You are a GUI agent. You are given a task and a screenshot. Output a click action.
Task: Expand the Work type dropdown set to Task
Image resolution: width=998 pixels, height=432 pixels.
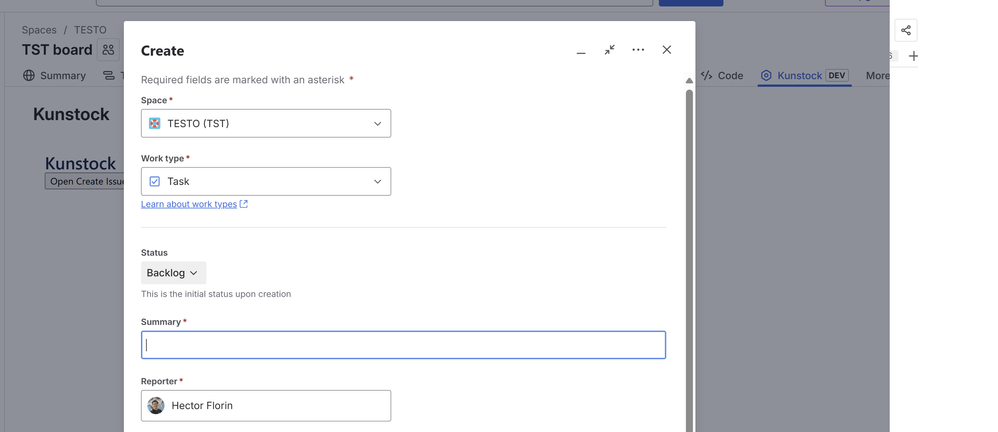[x=265, y=181]
